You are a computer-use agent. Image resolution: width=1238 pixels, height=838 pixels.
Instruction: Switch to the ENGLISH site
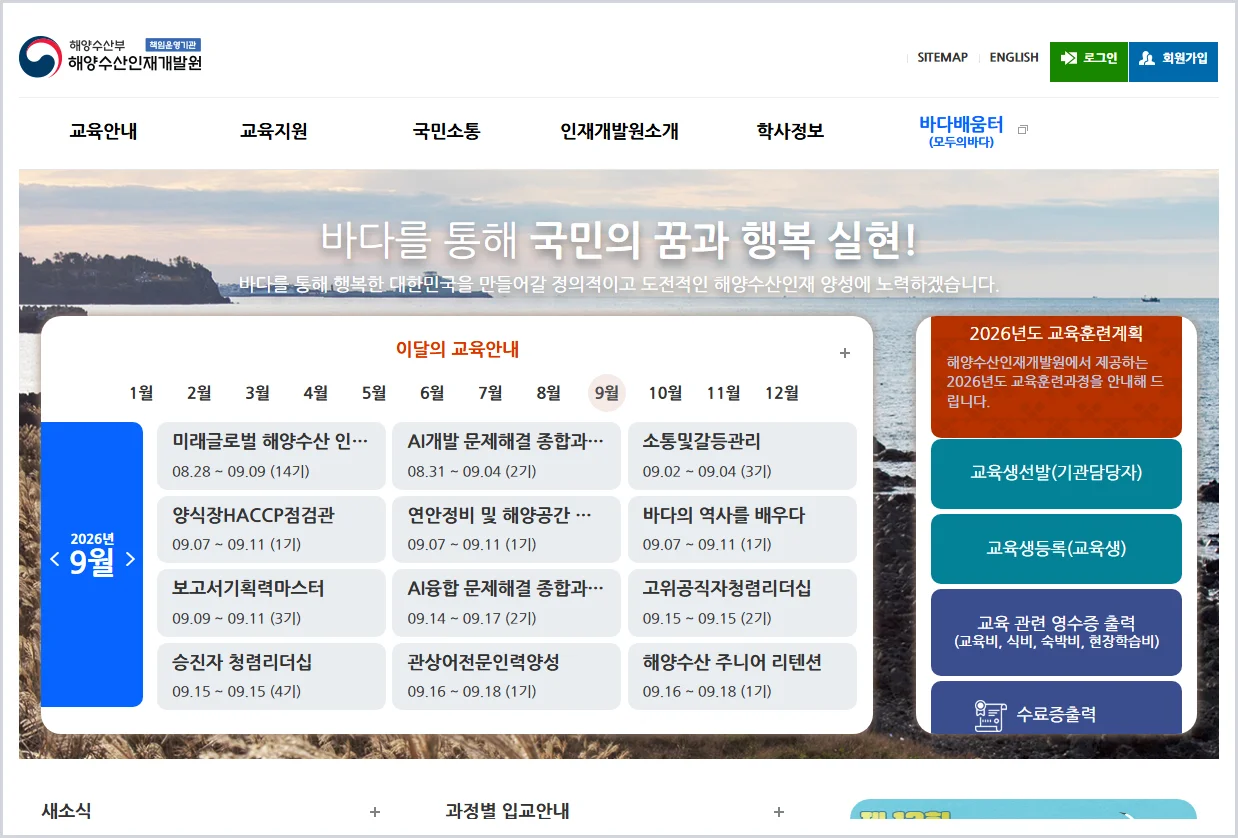pyautogui.click(x=1014, y=57)
